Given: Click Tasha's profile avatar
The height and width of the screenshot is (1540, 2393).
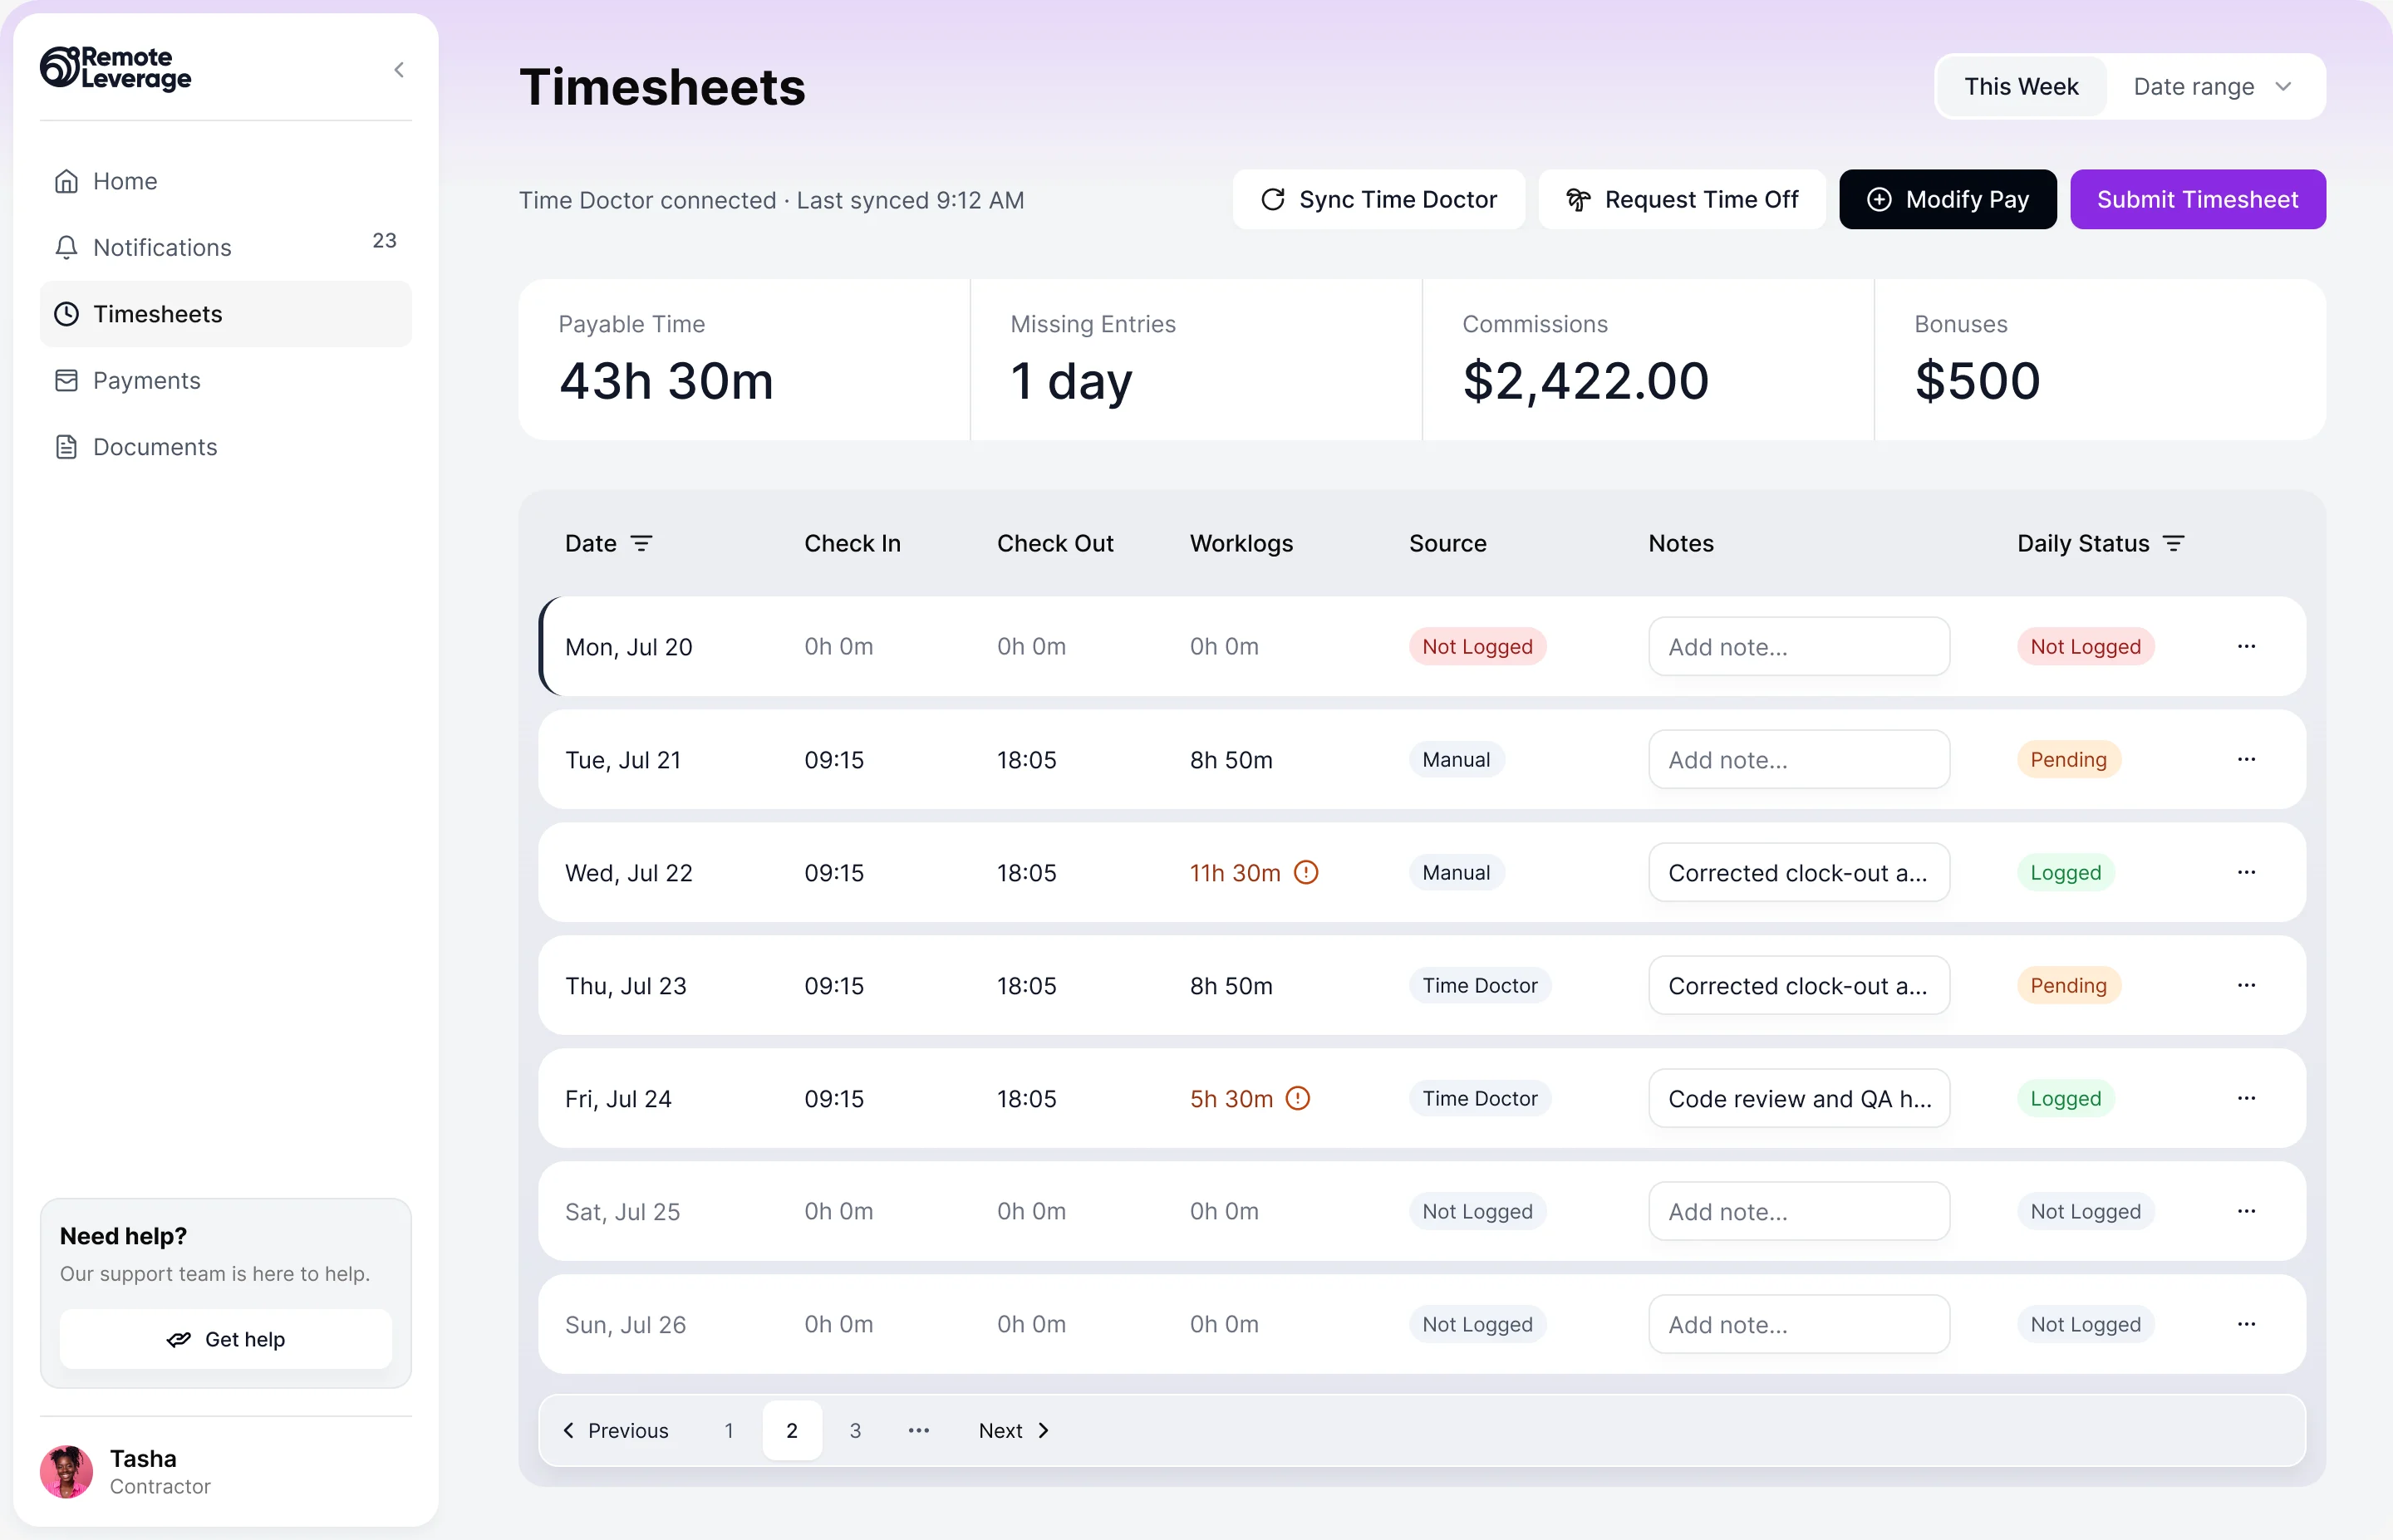Looking at the screenshot, I should 67,1472.
